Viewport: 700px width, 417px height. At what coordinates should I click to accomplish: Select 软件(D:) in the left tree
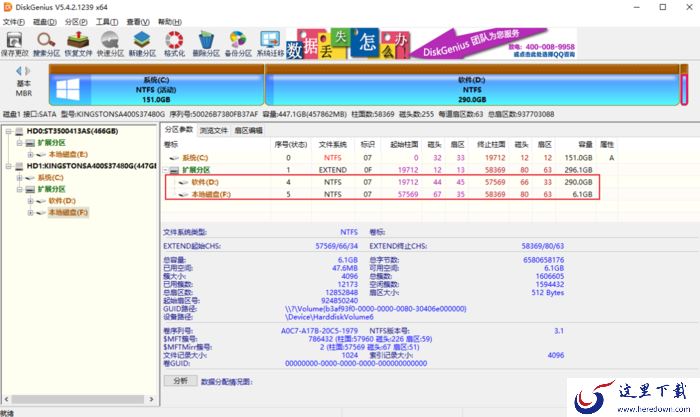(x=62, y=201)
